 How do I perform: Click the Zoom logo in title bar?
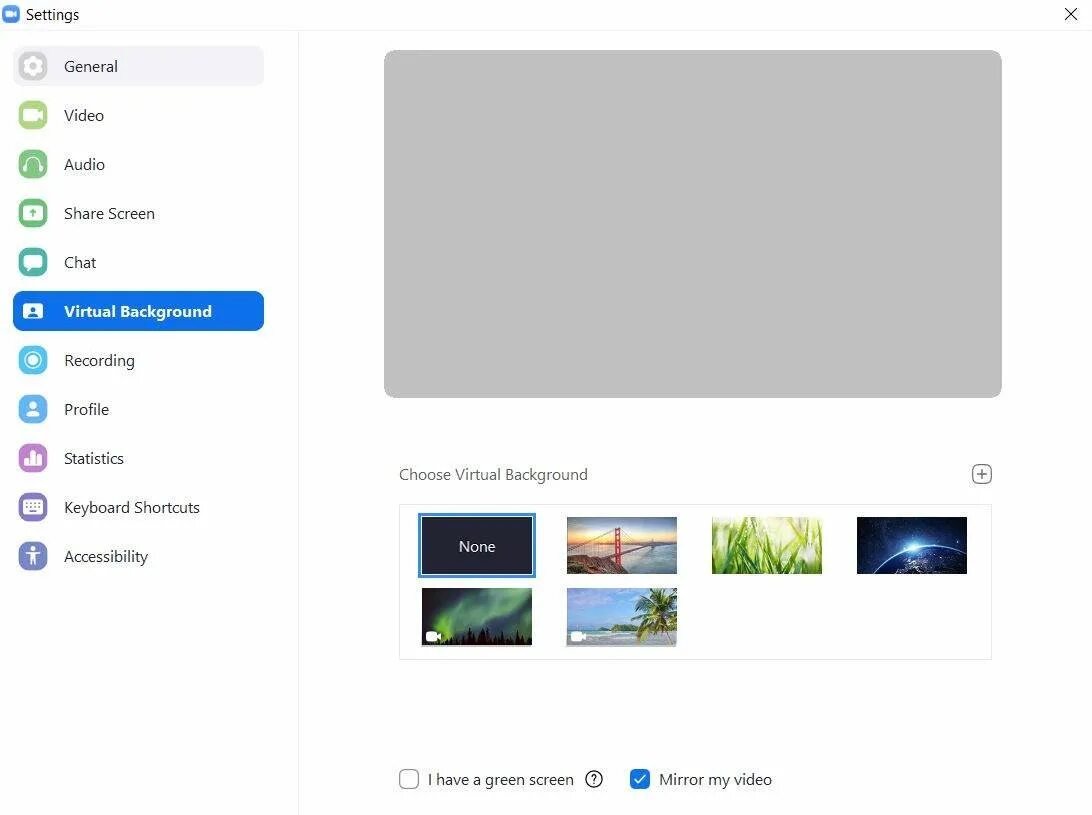coord(11,14)
